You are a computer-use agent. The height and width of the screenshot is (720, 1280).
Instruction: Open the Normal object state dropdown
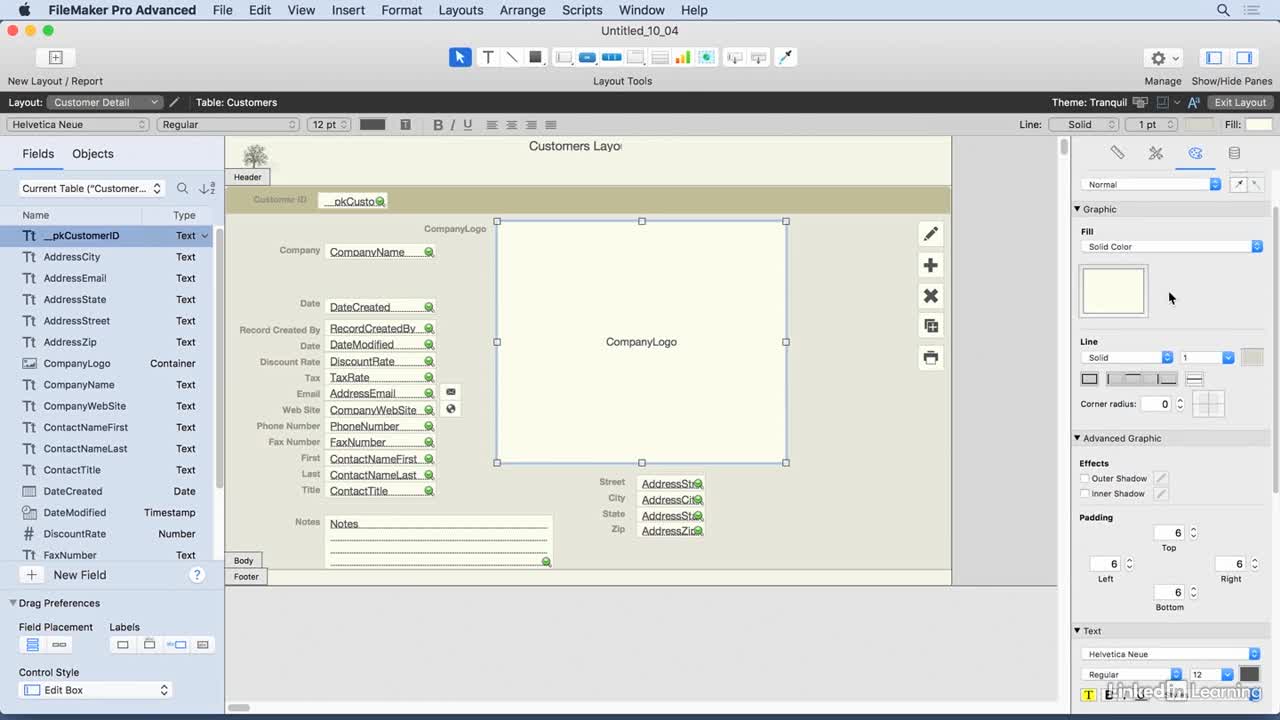[x=1151, y=184]
